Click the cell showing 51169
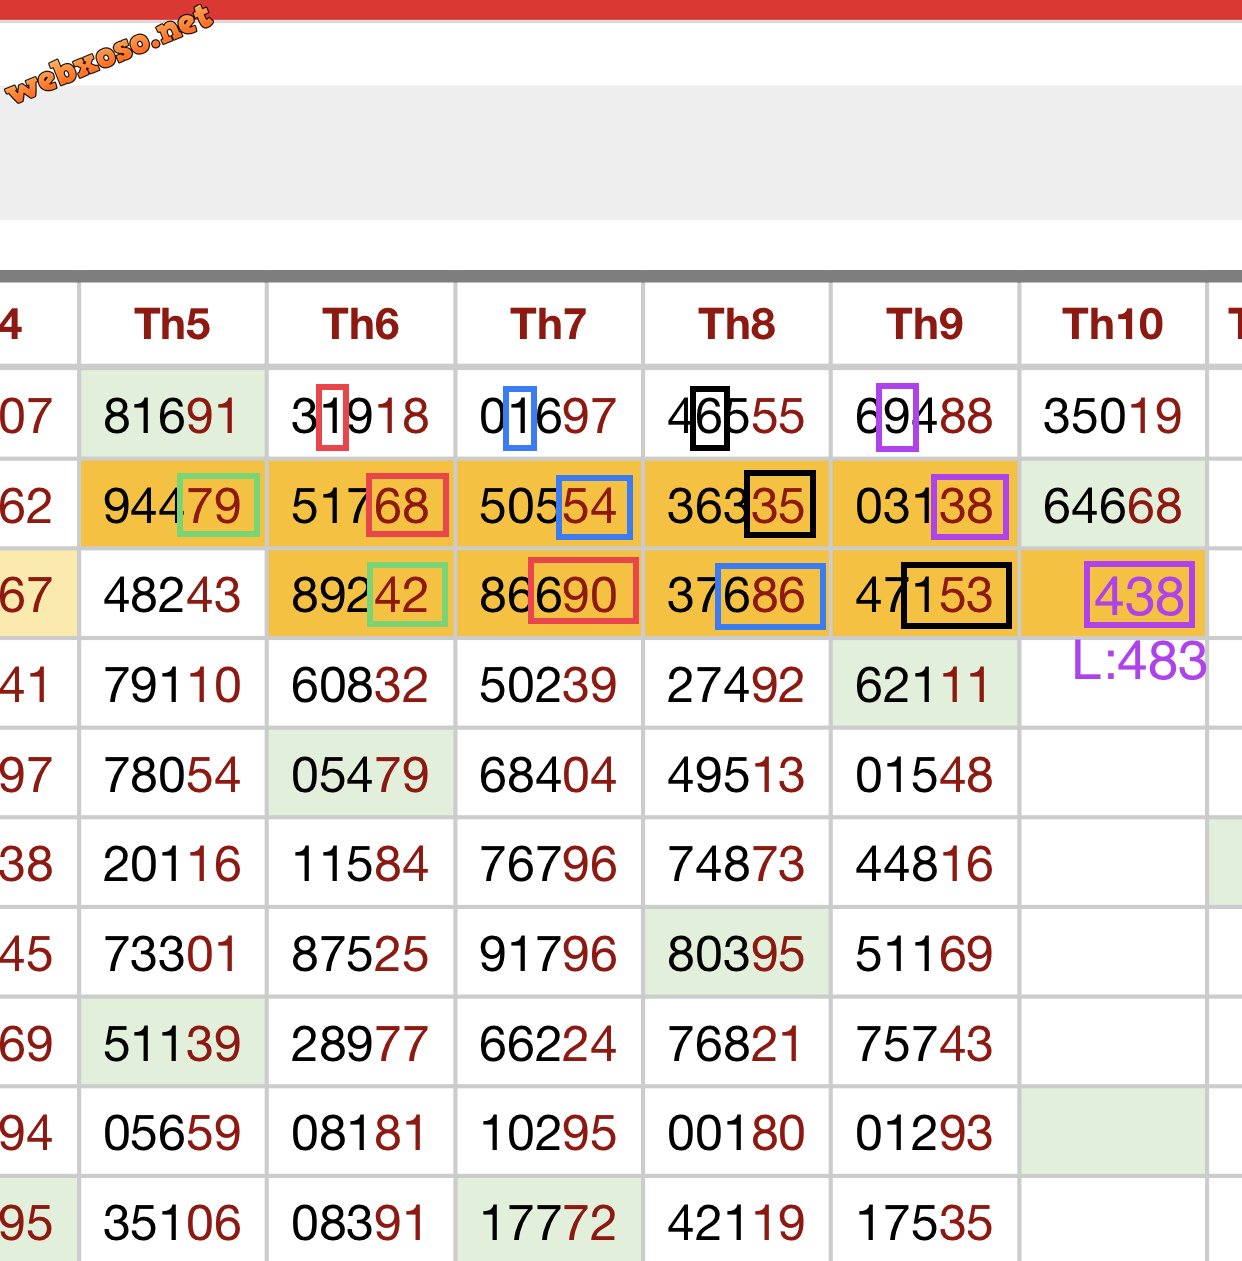1242x1261 pixels. 925,953
